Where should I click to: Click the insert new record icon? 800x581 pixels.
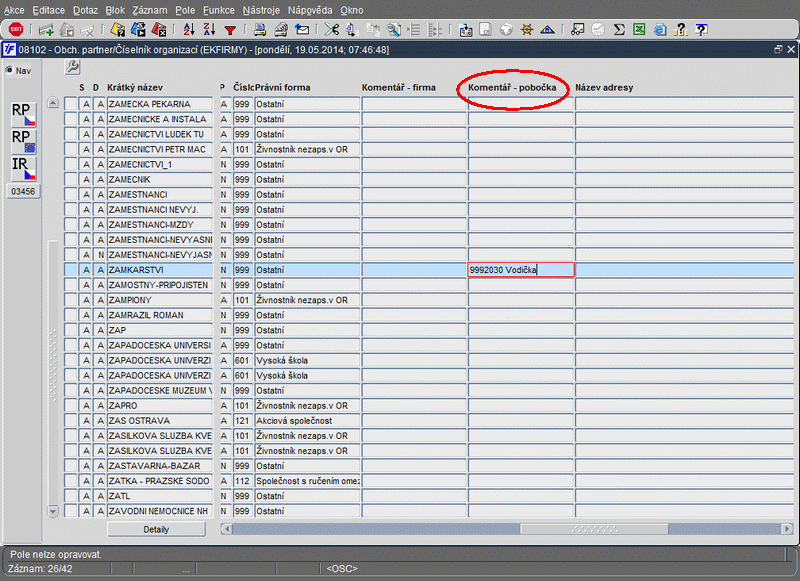coord(46,30)
